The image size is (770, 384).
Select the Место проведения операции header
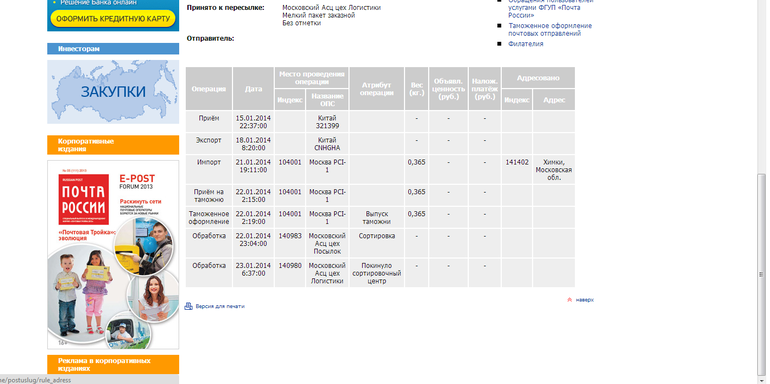pyautogui.click(x=311, y=78)
